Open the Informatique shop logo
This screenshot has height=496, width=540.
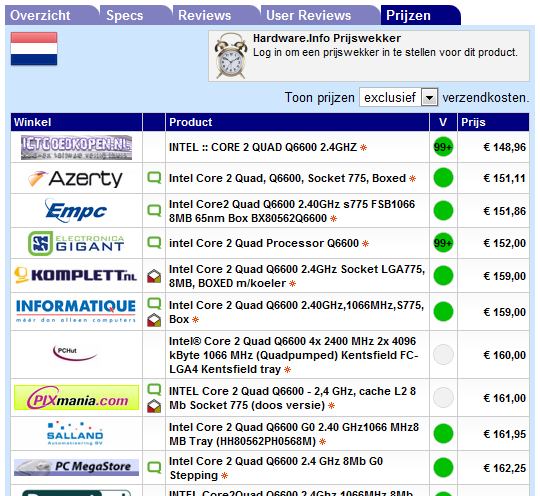[76, 311]
